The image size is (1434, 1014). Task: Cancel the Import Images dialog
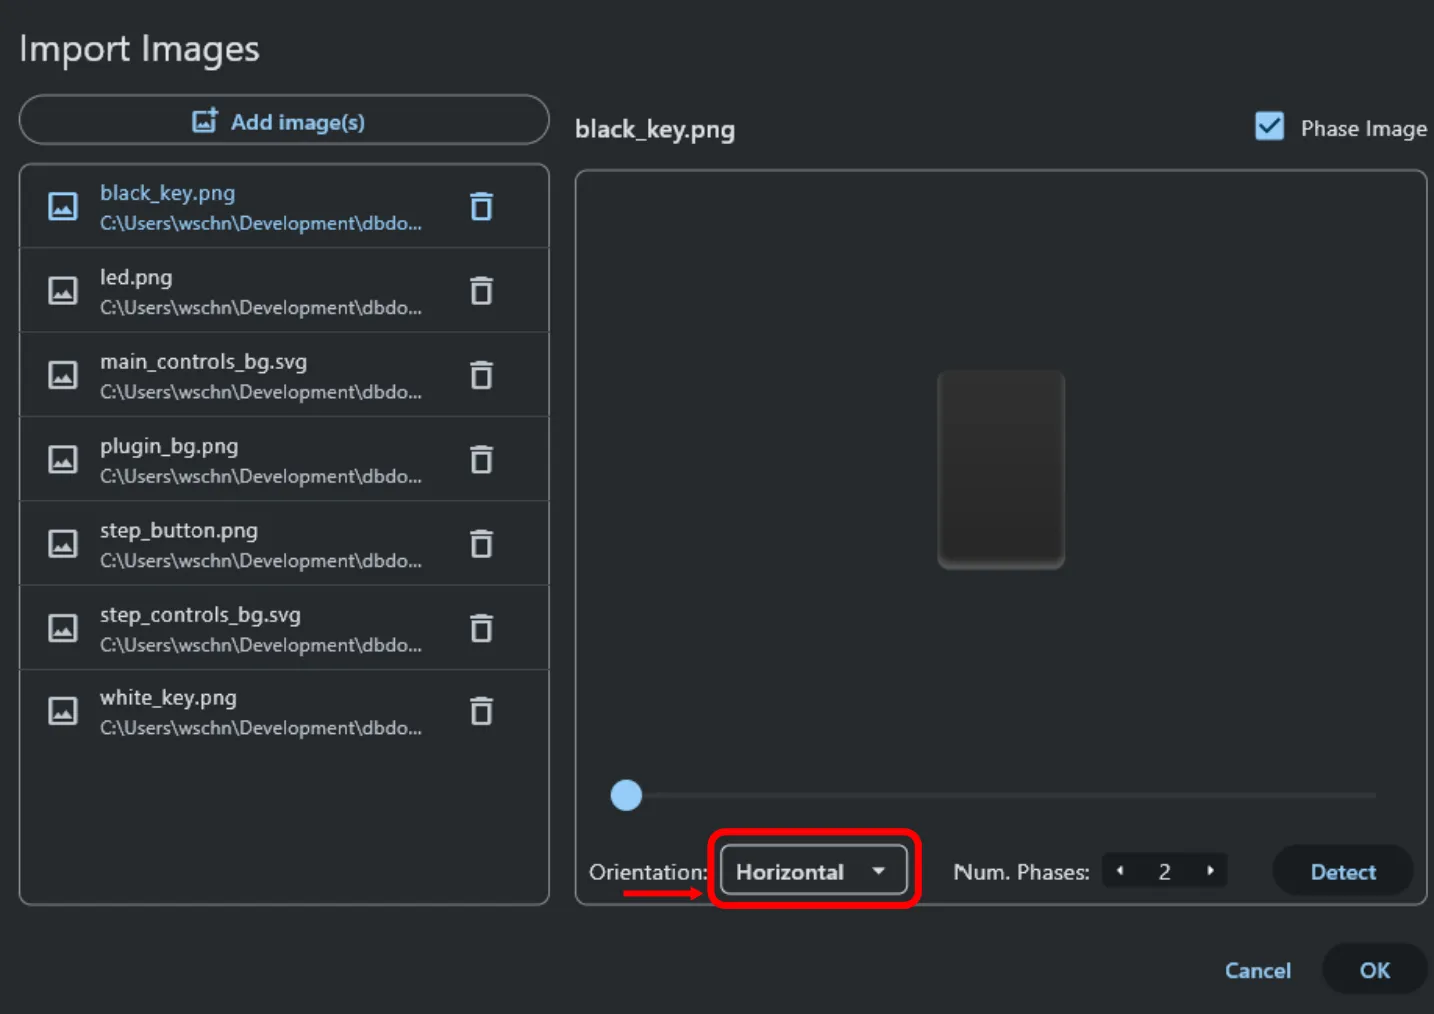(1257, 970)
